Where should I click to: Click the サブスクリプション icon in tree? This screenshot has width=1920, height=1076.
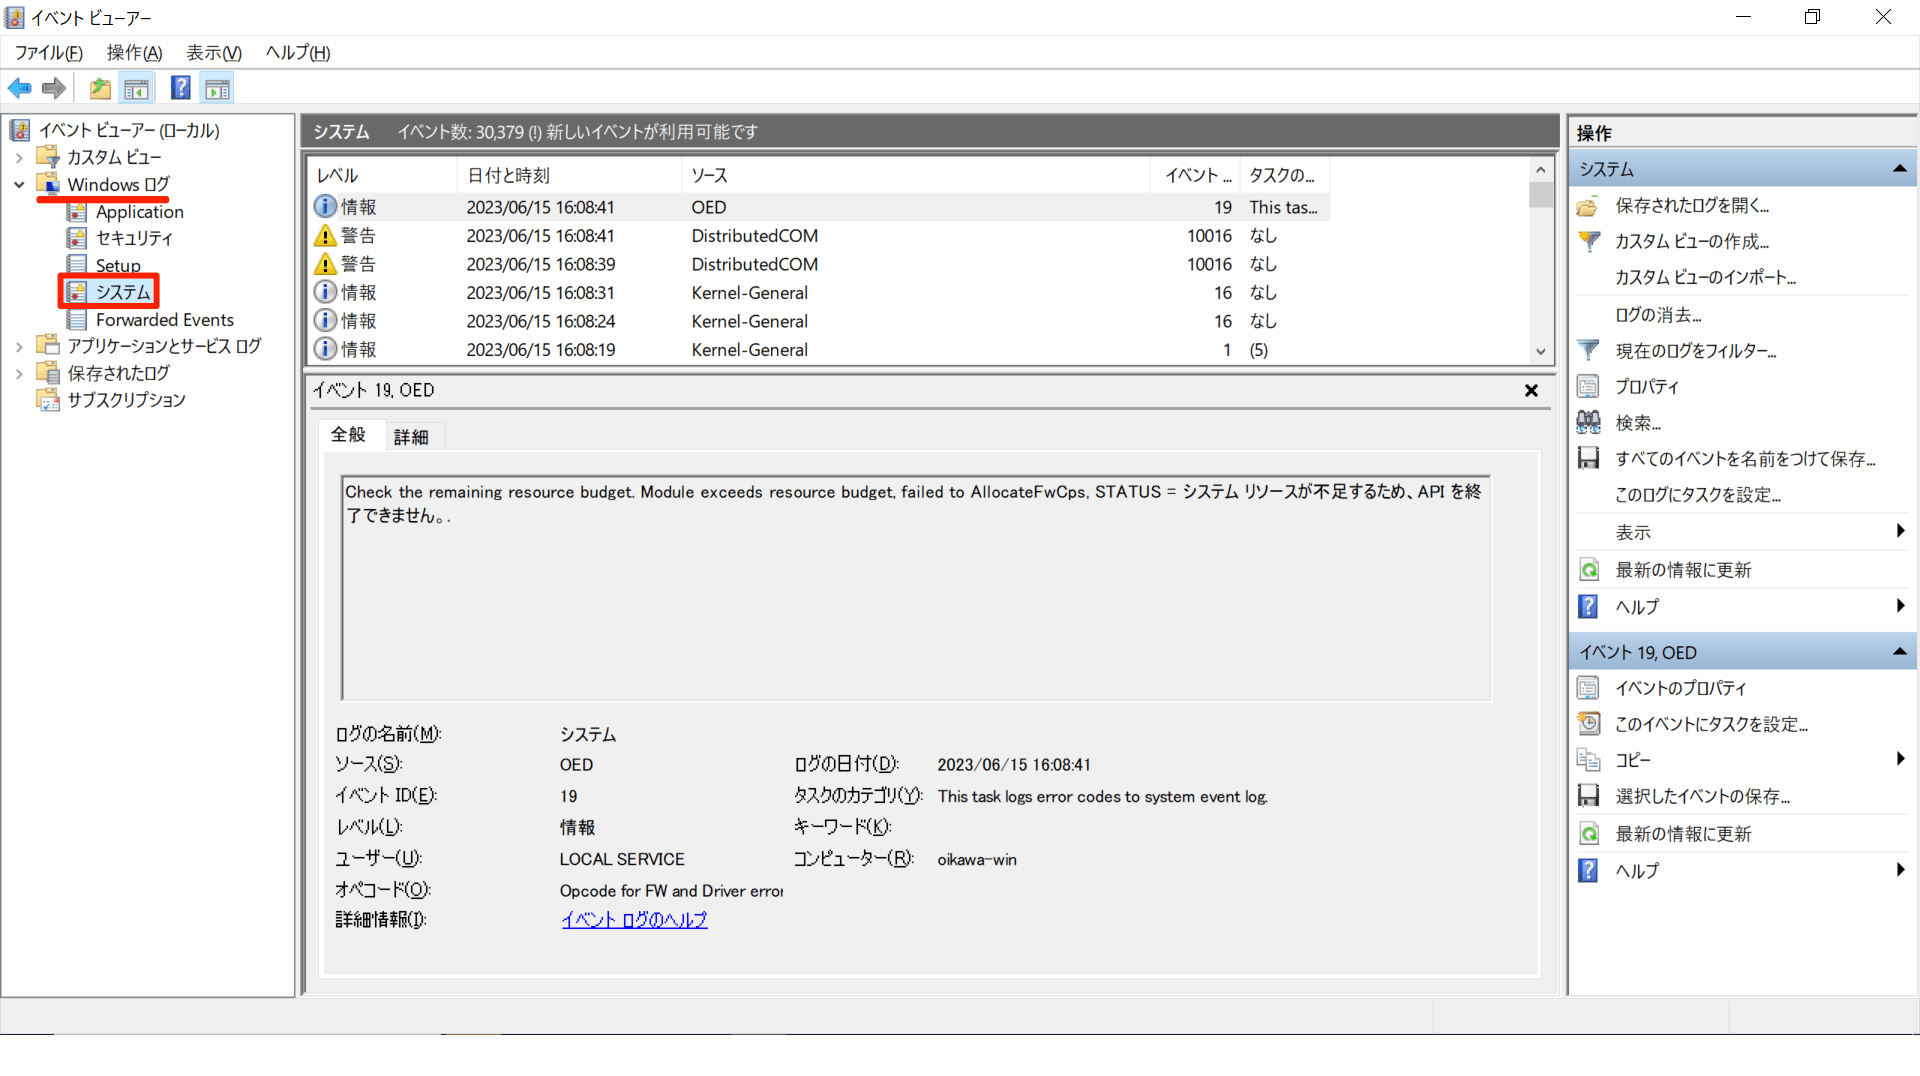coord(48,400)
